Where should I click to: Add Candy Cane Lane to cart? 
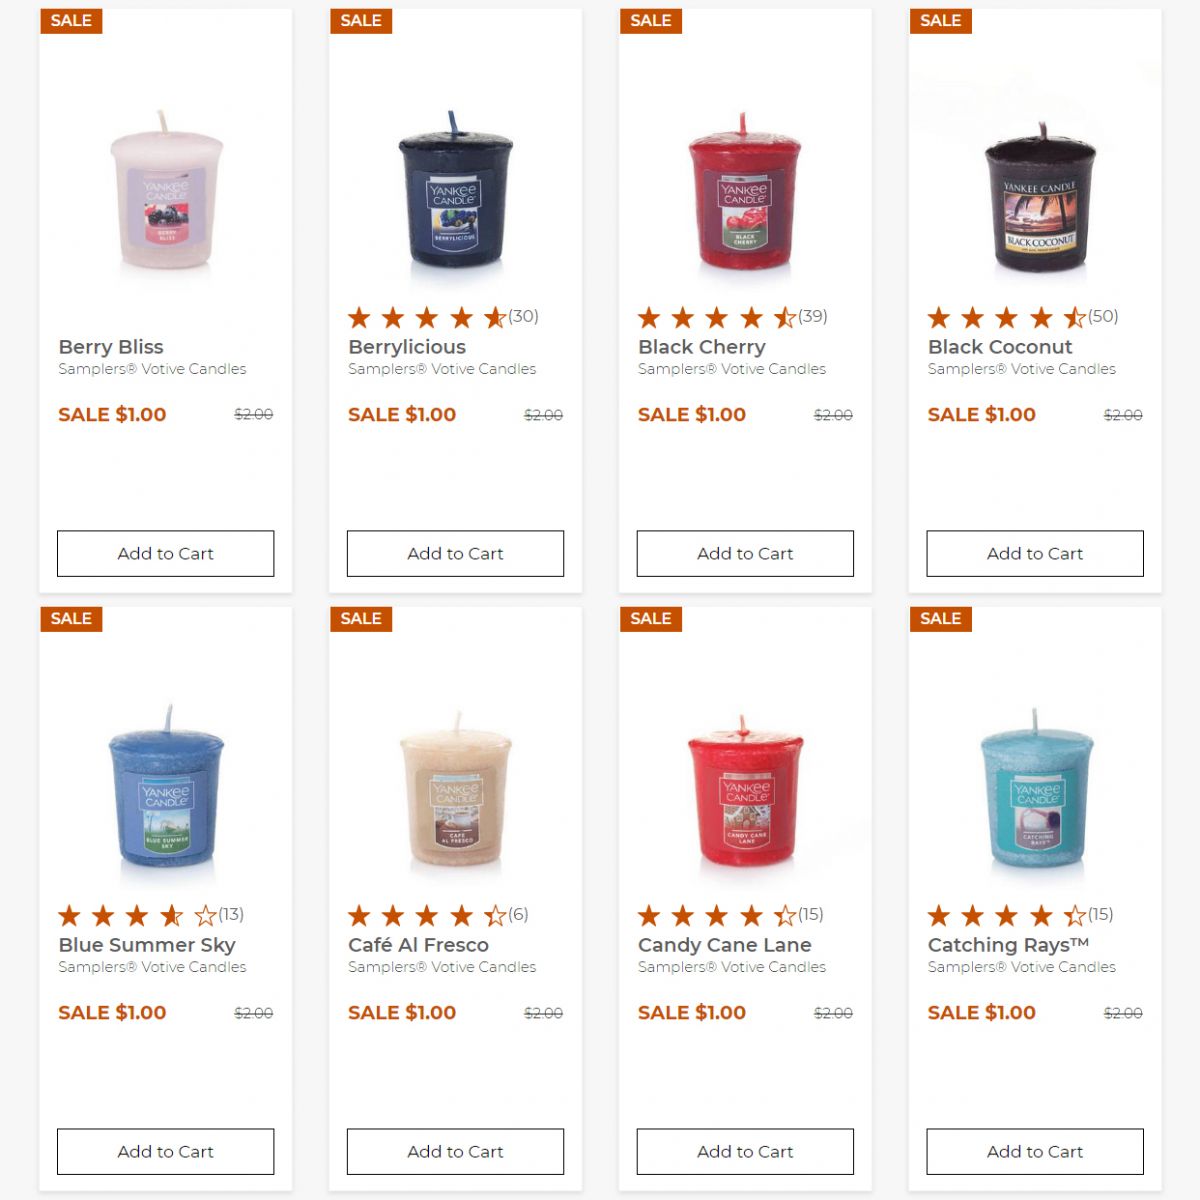point(745,1151)
